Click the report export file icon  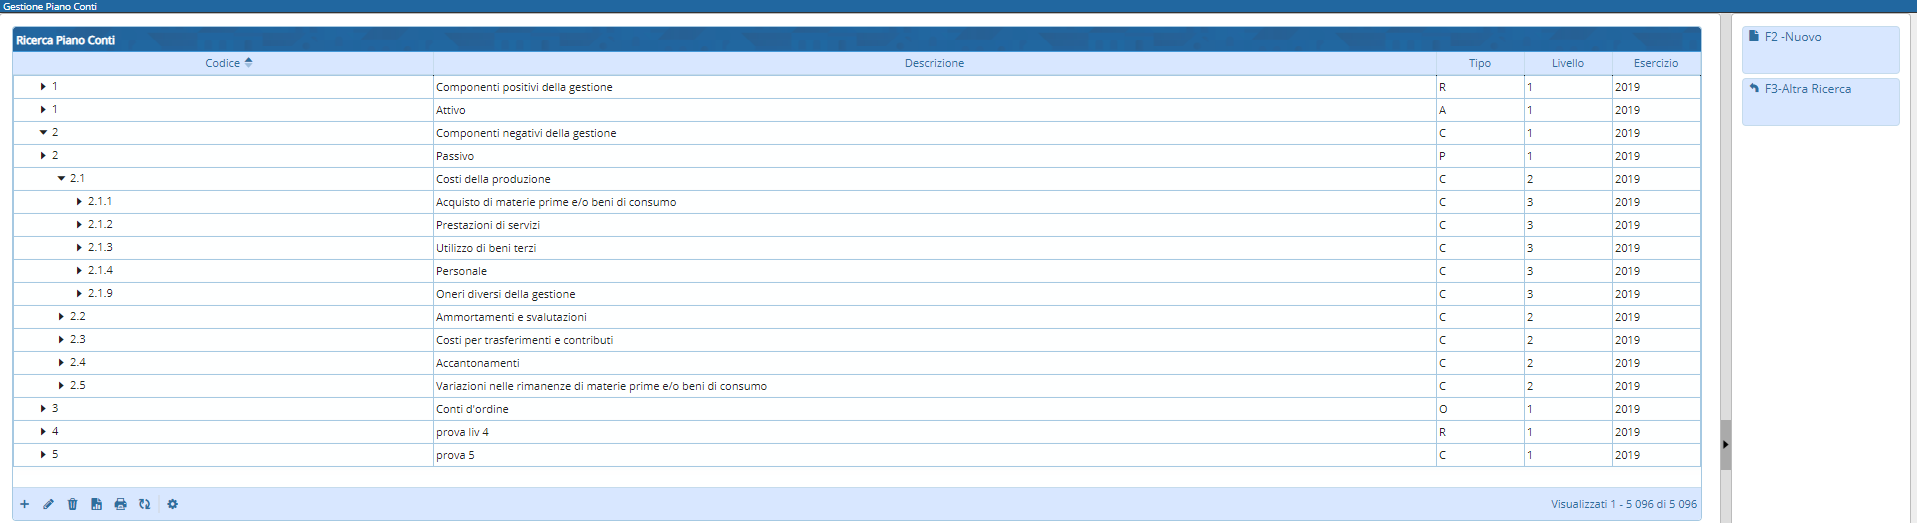point(96,504)
